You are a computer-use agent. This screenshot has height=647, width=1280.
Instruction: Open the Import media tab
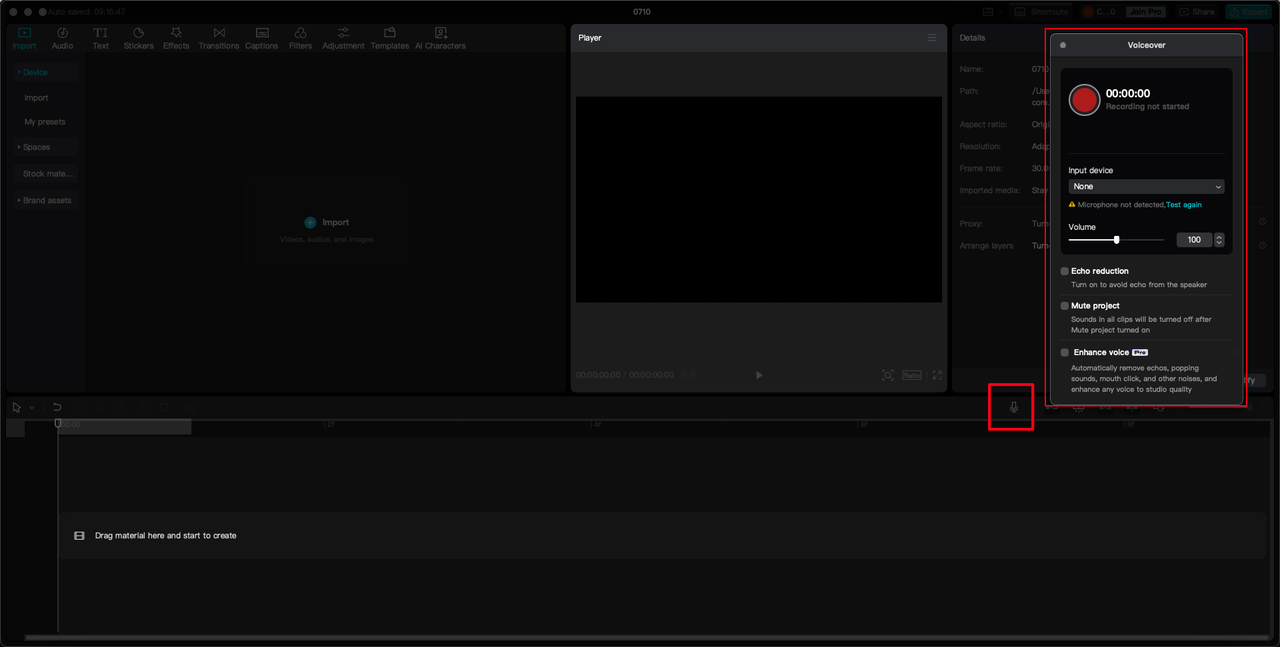tap(24, 39)
